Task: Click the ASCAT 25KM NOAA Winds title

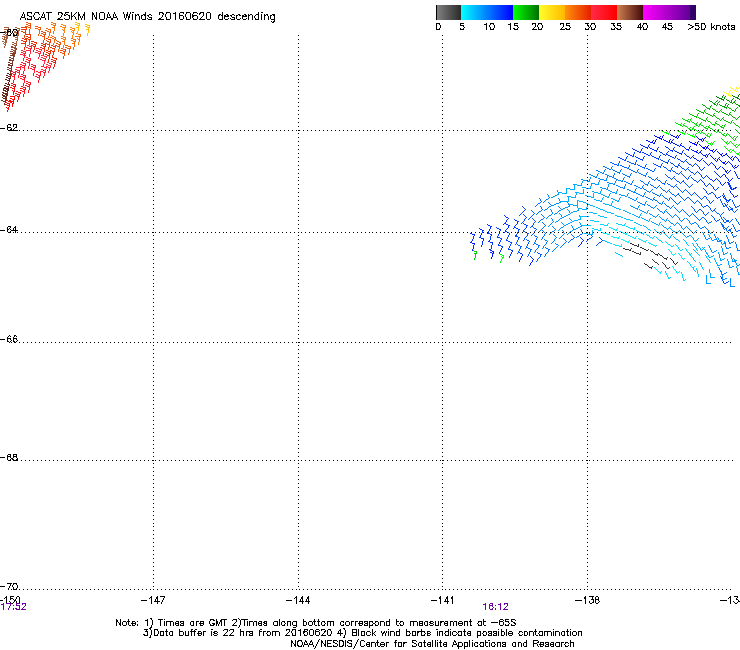Action: (x=147, y=17)
